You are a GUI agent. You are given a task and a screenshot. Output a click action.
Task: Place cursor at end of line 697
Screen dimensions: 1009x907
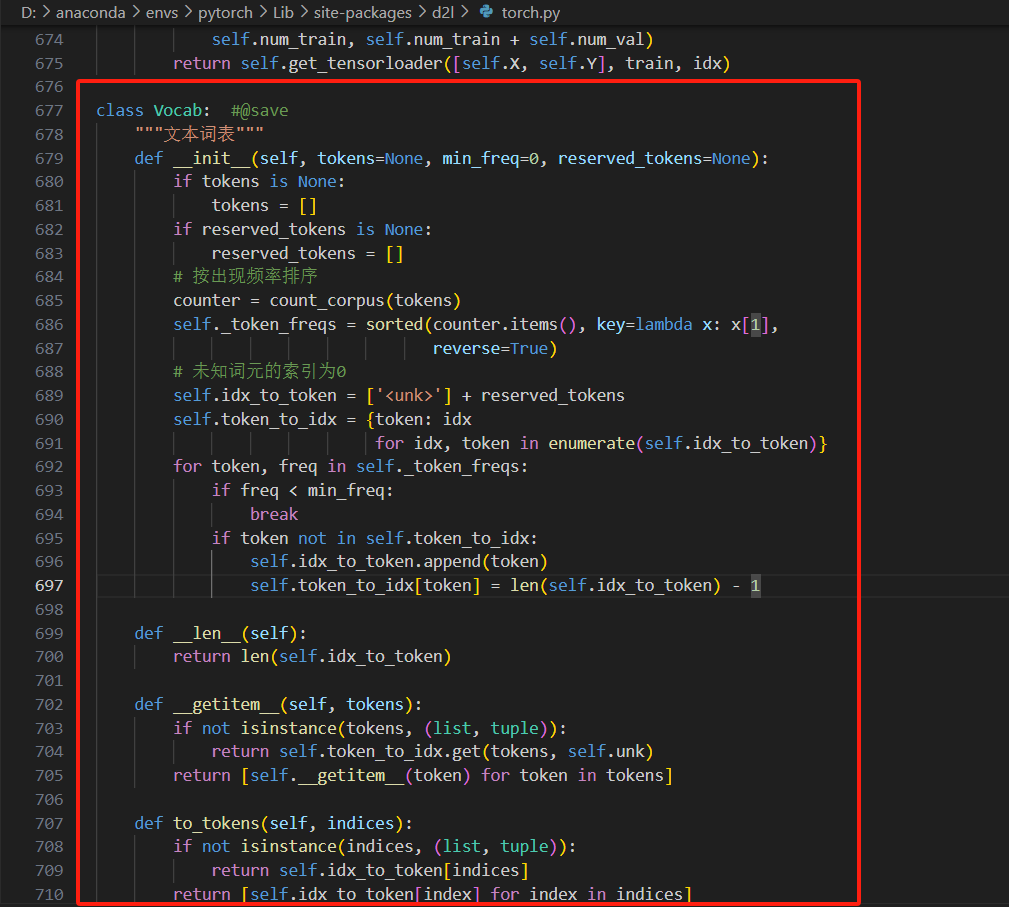[762, 586]
